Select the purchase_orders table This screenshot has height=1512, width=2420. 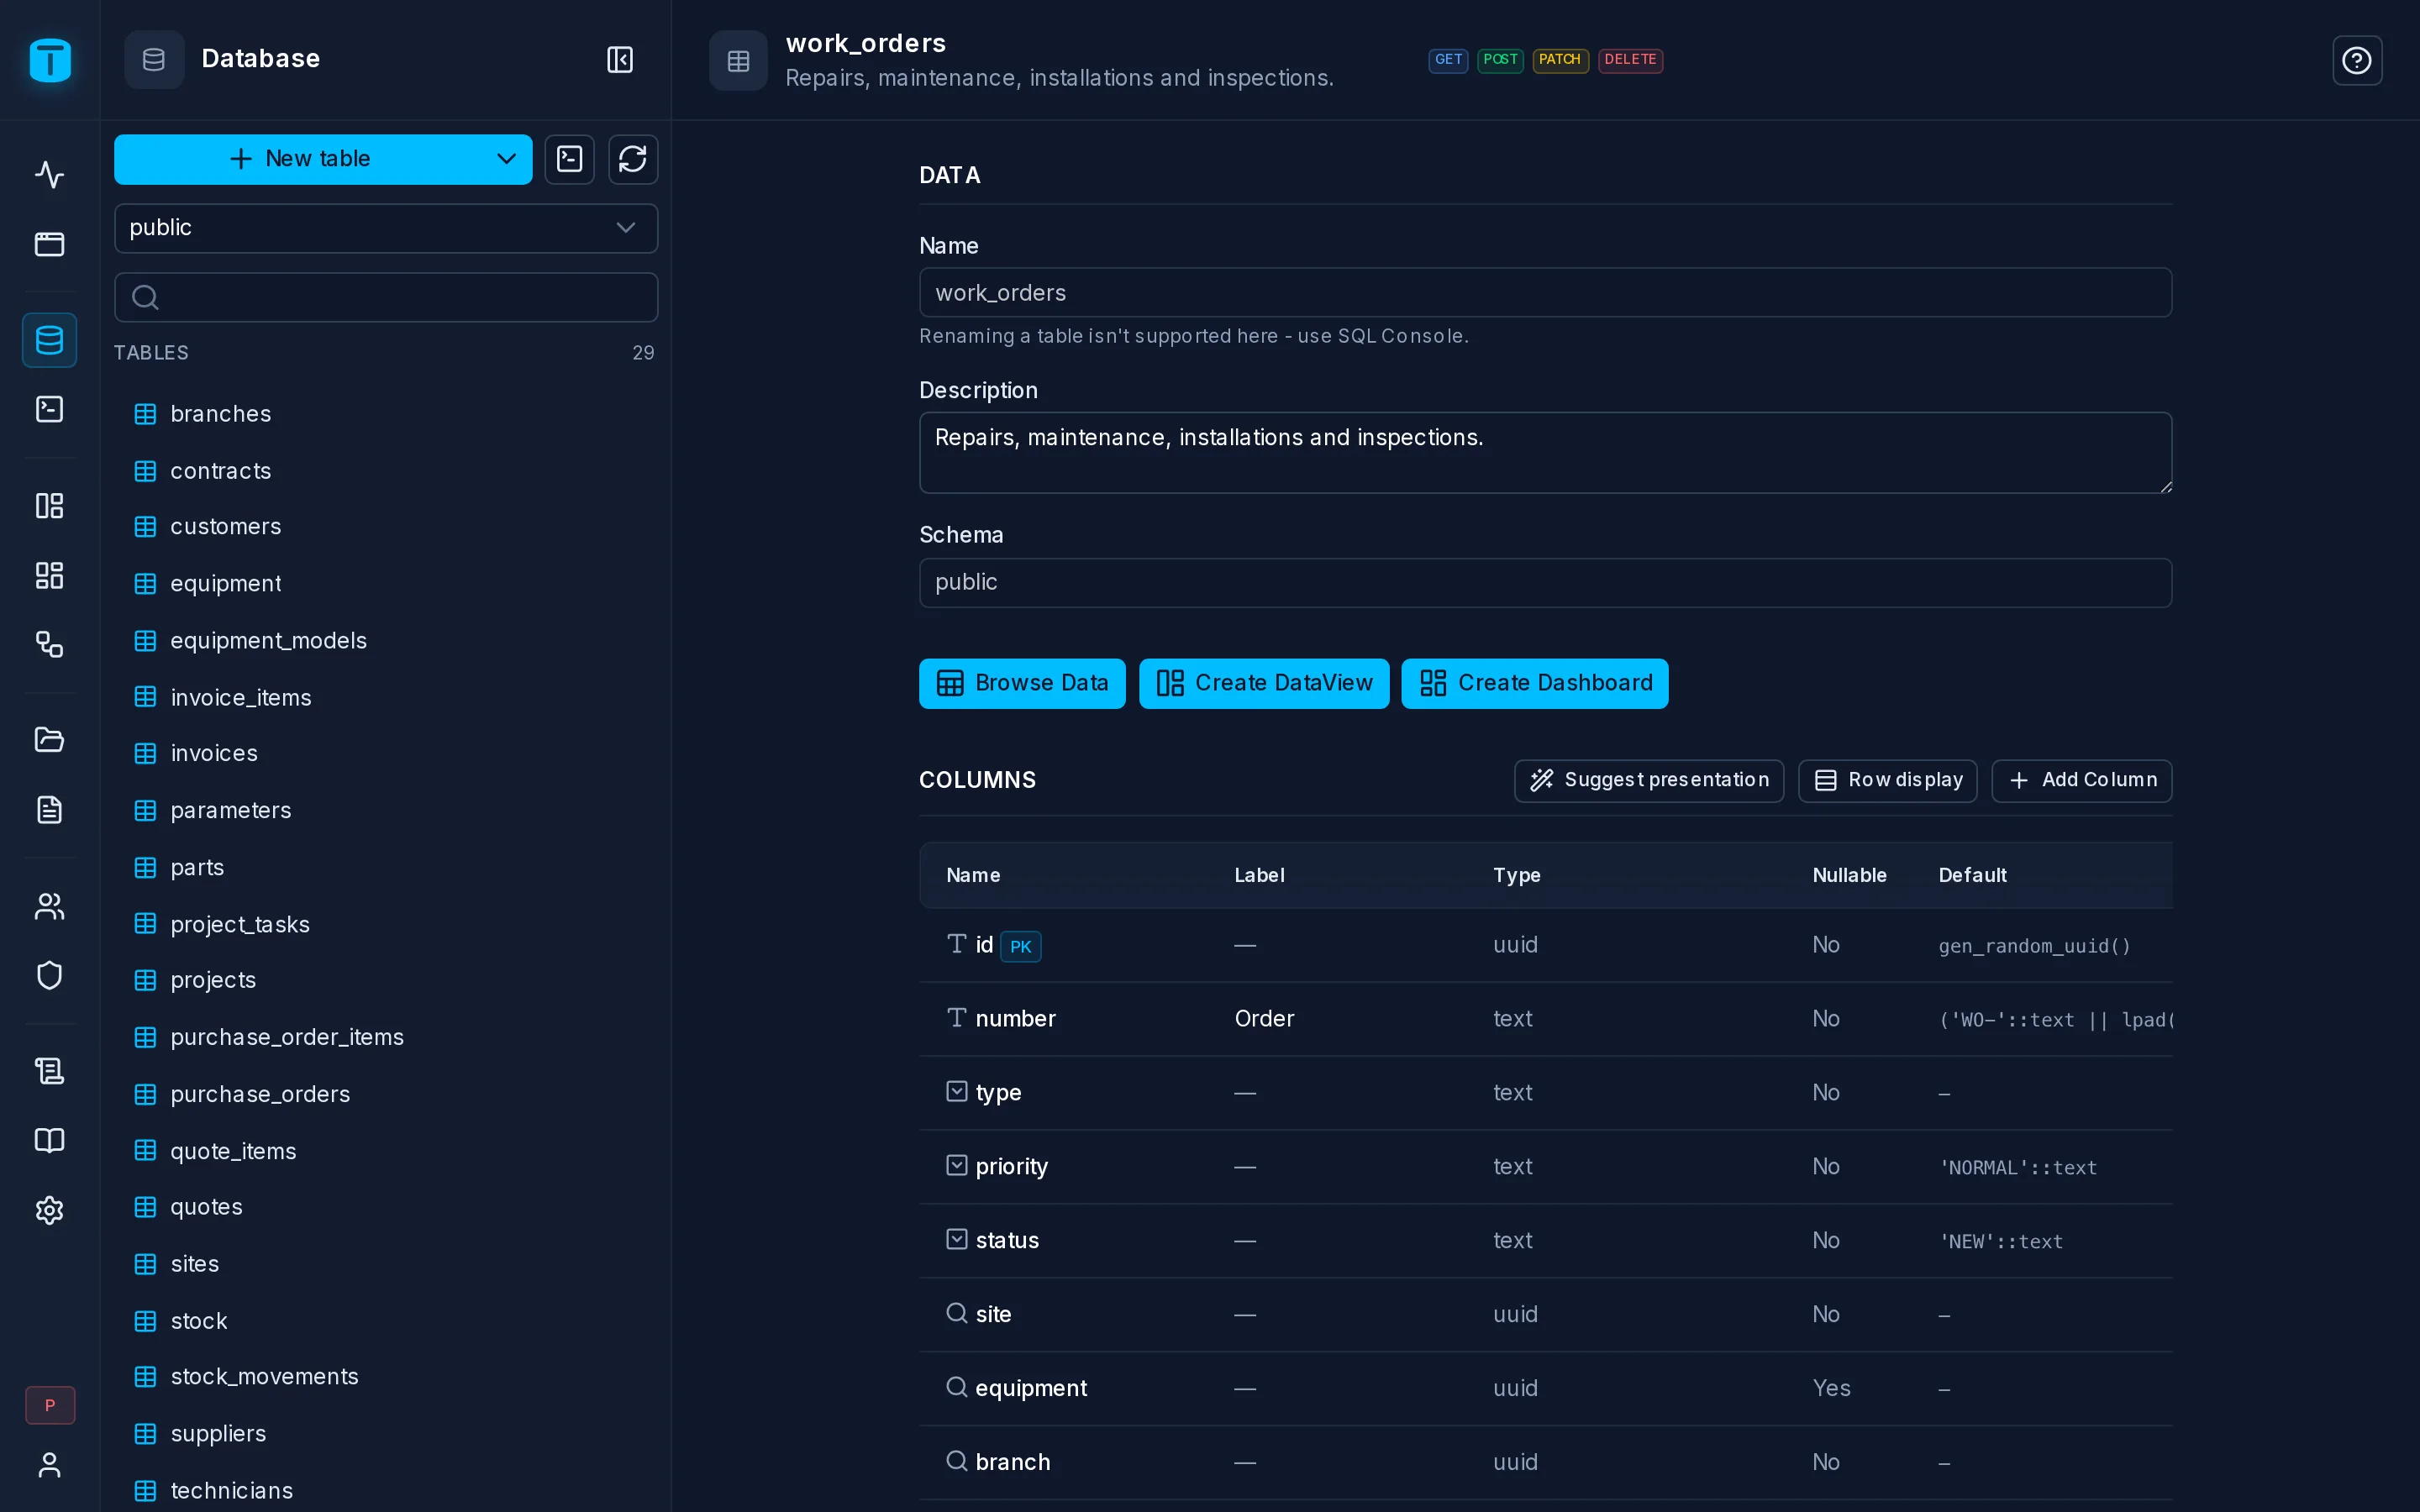click(x=386, y=1094)
